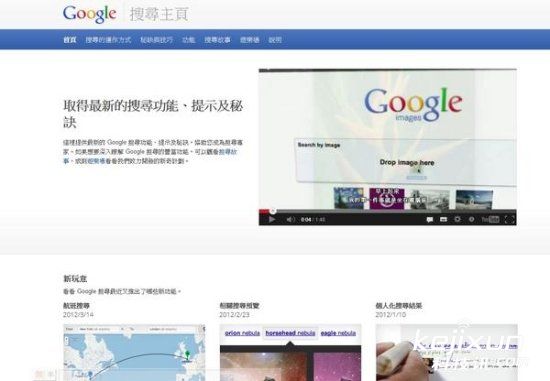Click the 2012/1/10 date text
This screenshot has width=550, height=381.
(x=391, y=315)
